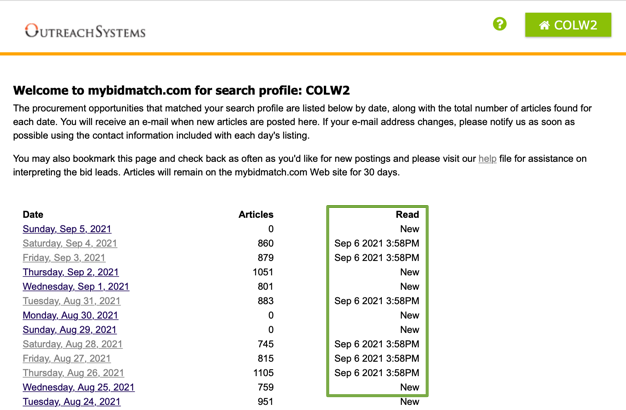Open Saturday, Sep 4, 2021 listing
The height and width of the screenshot is (410, 626).
(x=69, y=243)
